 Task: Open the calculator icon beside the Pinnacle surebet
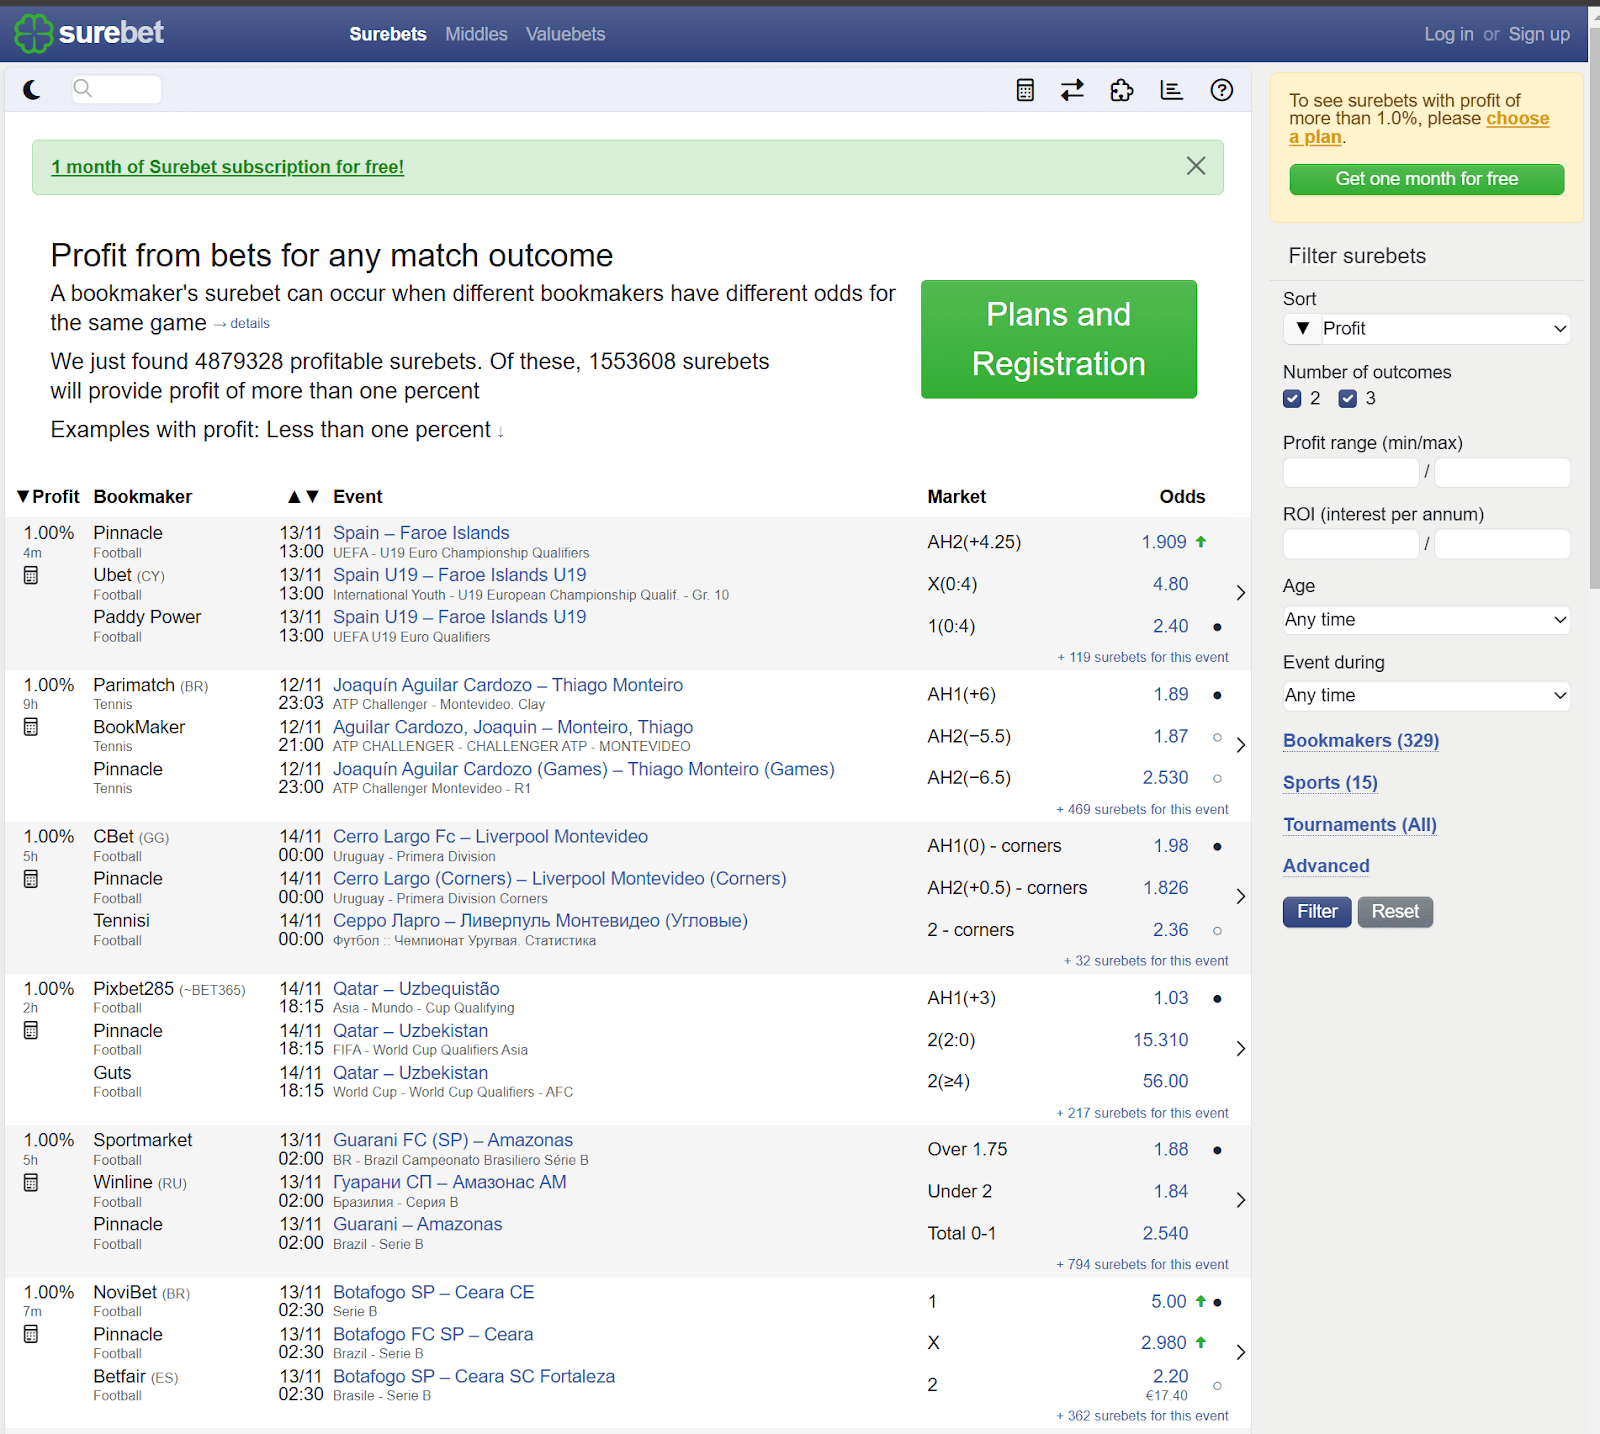click(x=31, y=574)
